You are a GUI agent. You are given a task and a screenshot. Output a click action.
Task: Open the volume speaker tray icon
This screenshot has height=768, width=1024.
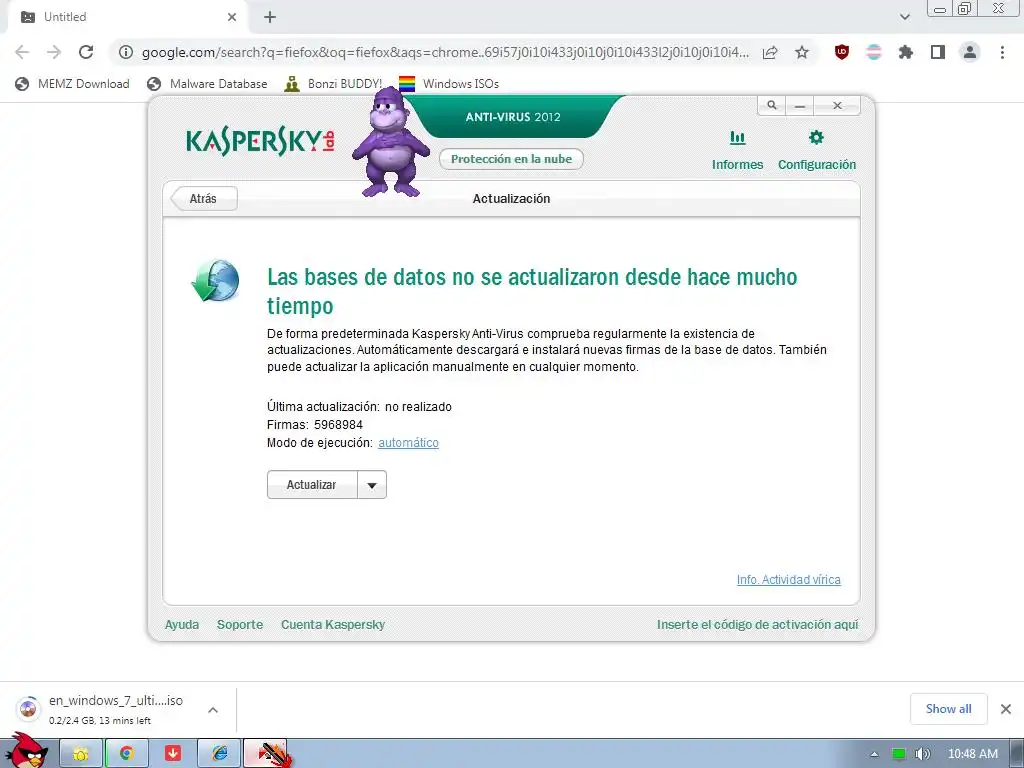(922, 754)
